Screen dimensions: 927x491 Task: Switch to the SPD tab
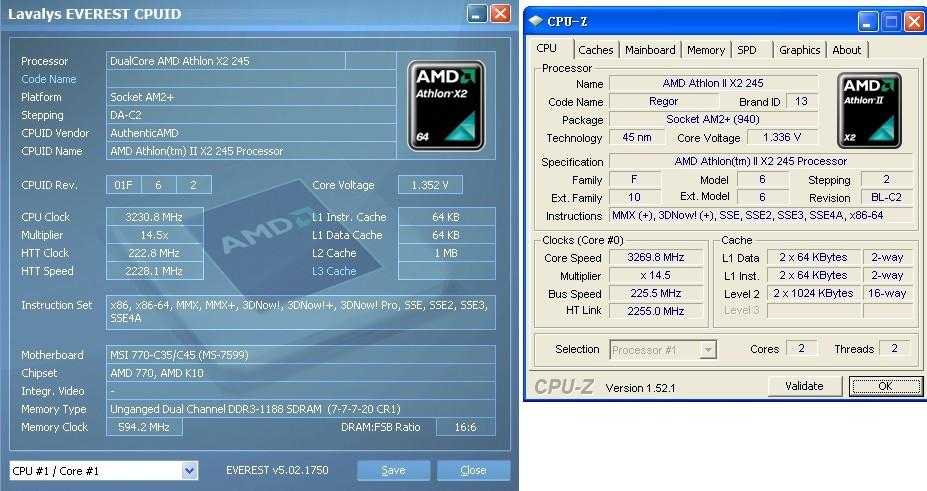[x=747, y=50]
